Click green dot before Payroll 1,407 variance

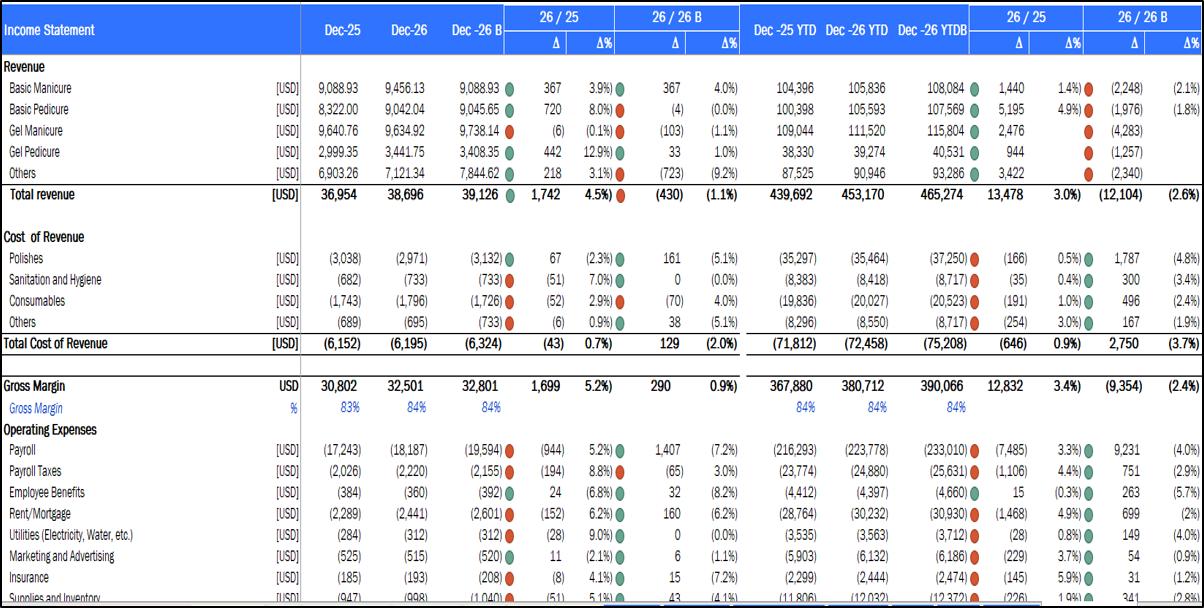(621, 450)
